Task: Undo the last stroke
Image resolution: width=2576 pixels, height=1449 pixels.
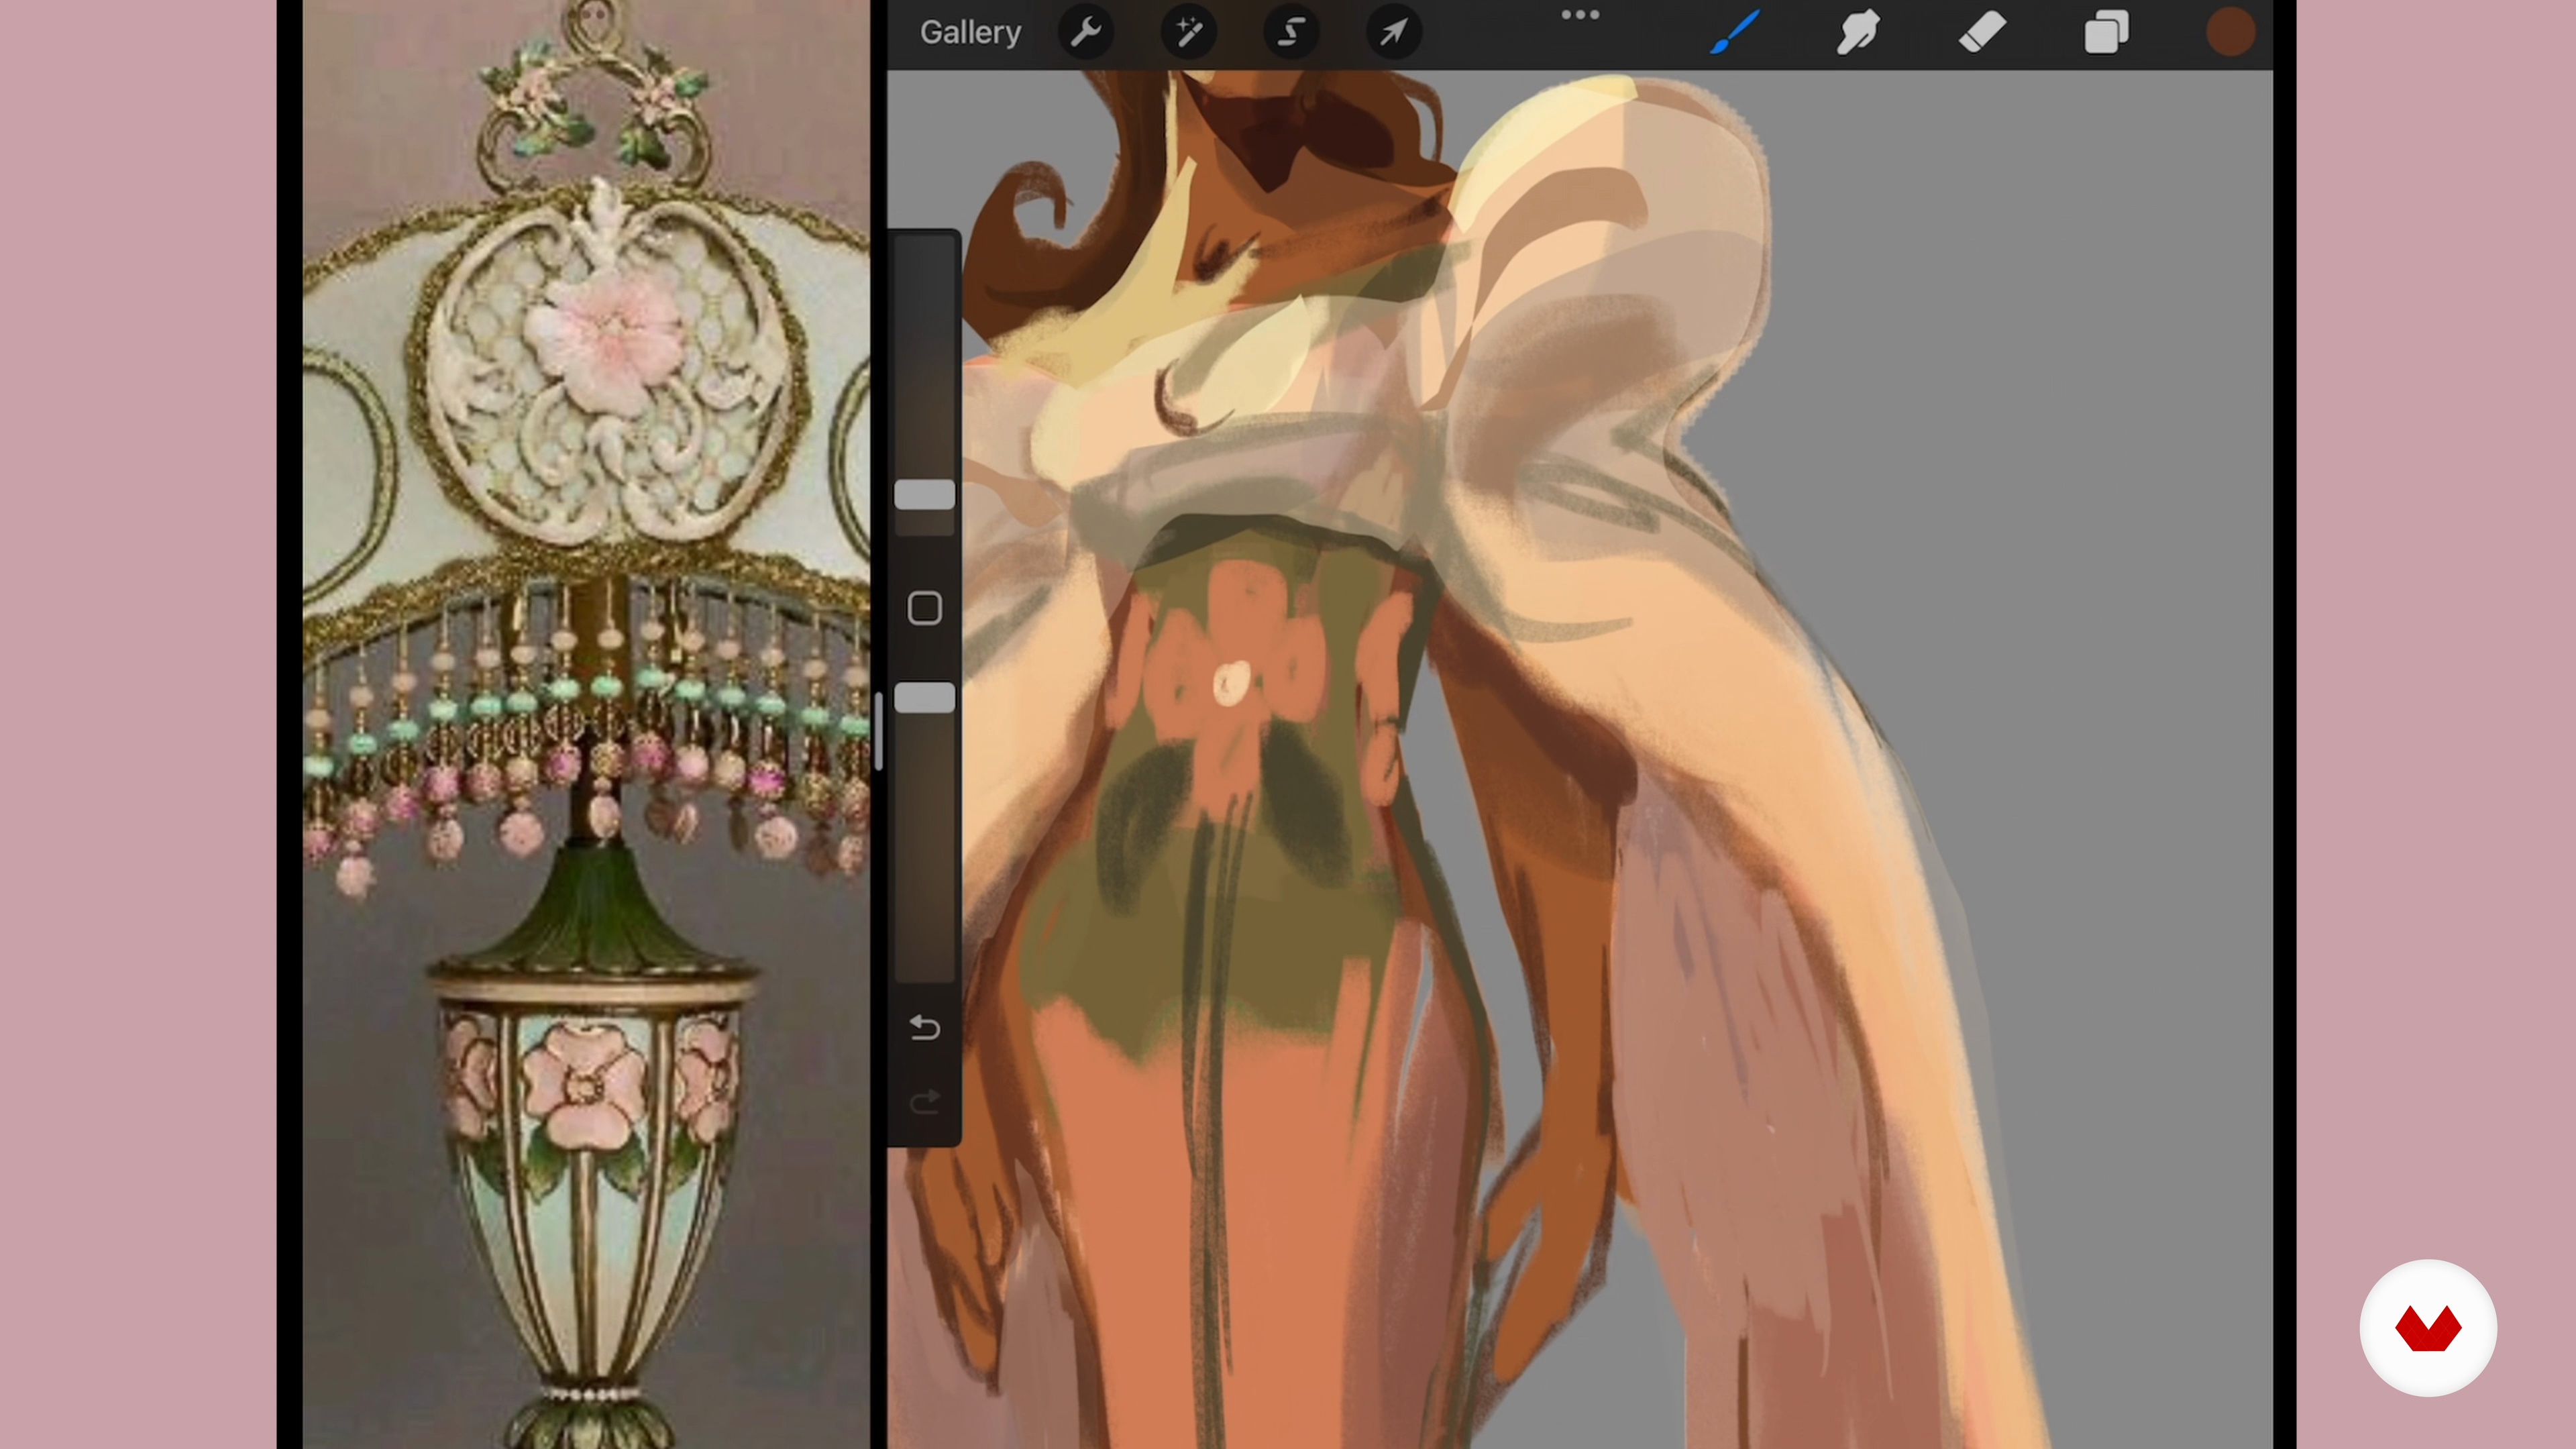Action: (x=924, y=1027)
